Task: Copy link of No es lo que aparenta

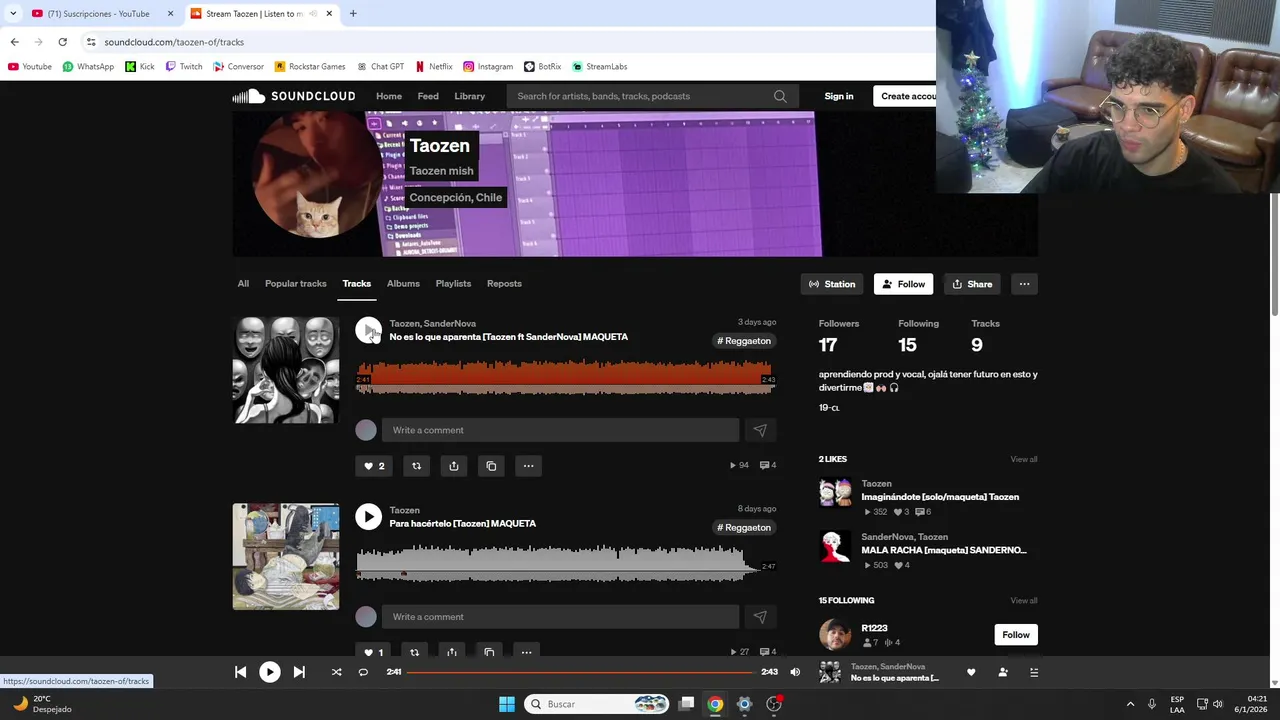Action: coord(491,465)
